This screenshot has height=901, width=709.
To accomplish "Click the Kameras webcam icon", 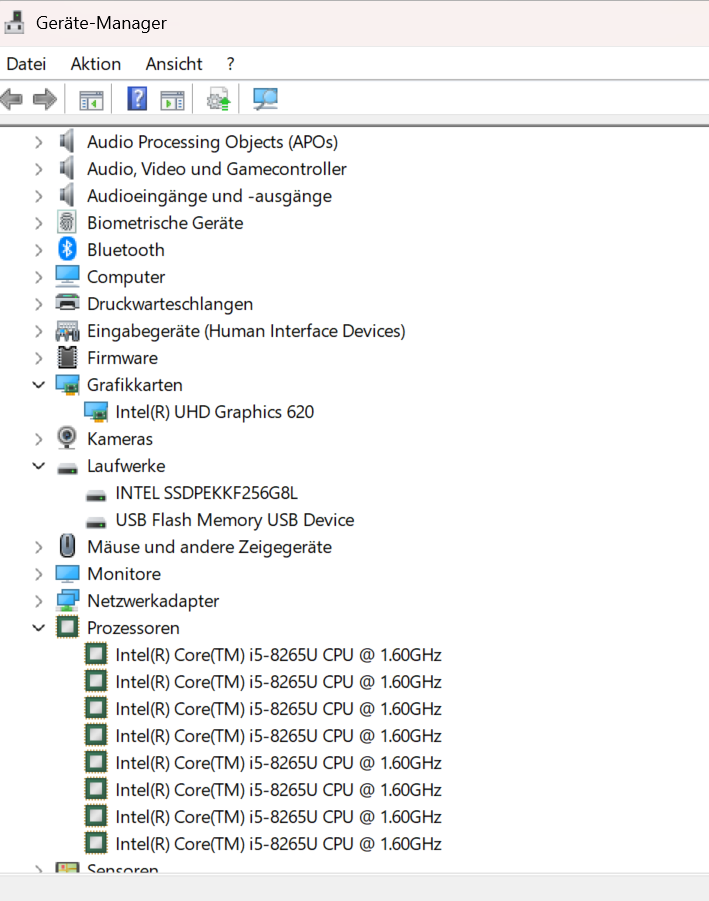I will tap(67, 438).
